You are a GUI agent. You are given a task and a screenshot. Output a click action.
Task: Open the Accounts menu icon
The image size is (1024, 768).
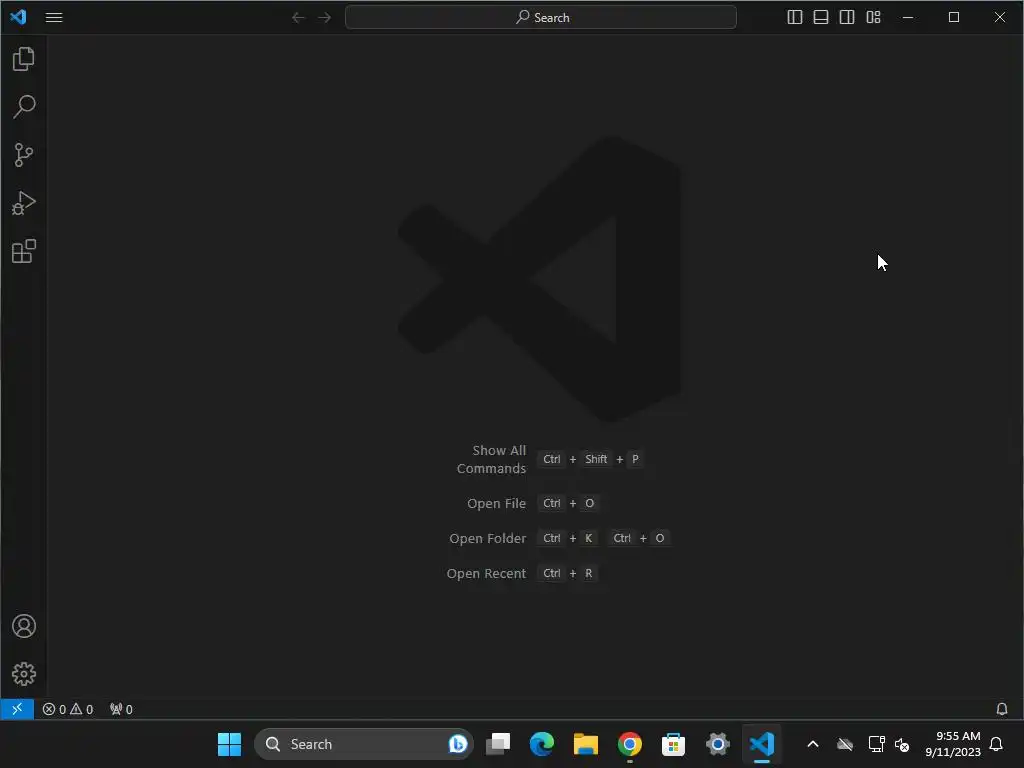[24, 626]
